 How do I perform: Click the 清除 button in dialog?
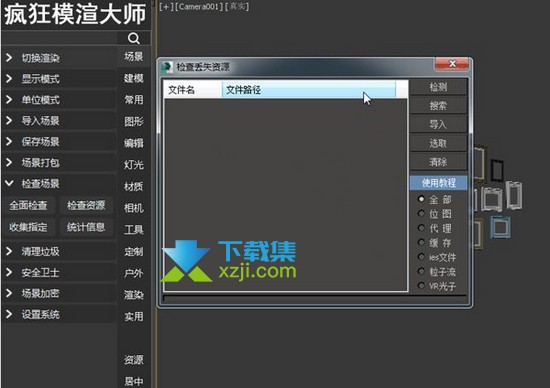click(438, 162)
